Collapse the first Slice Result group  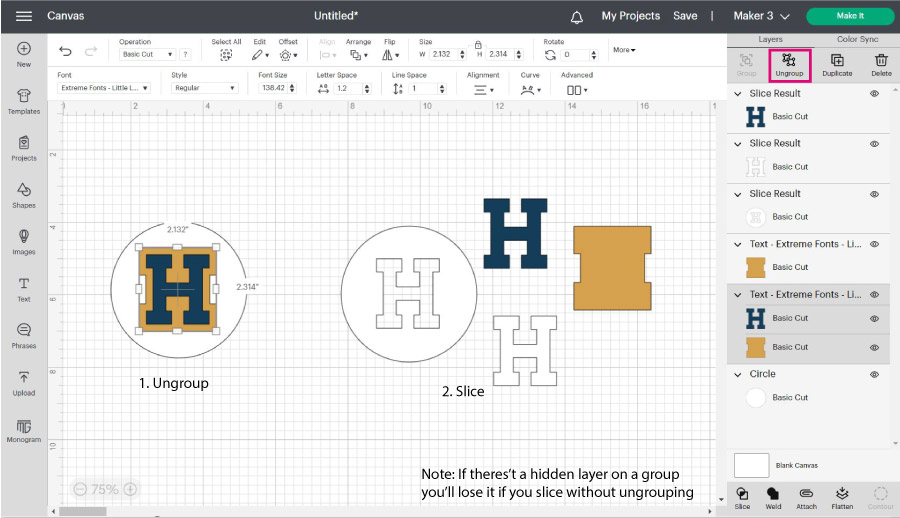tap(738, 94)
